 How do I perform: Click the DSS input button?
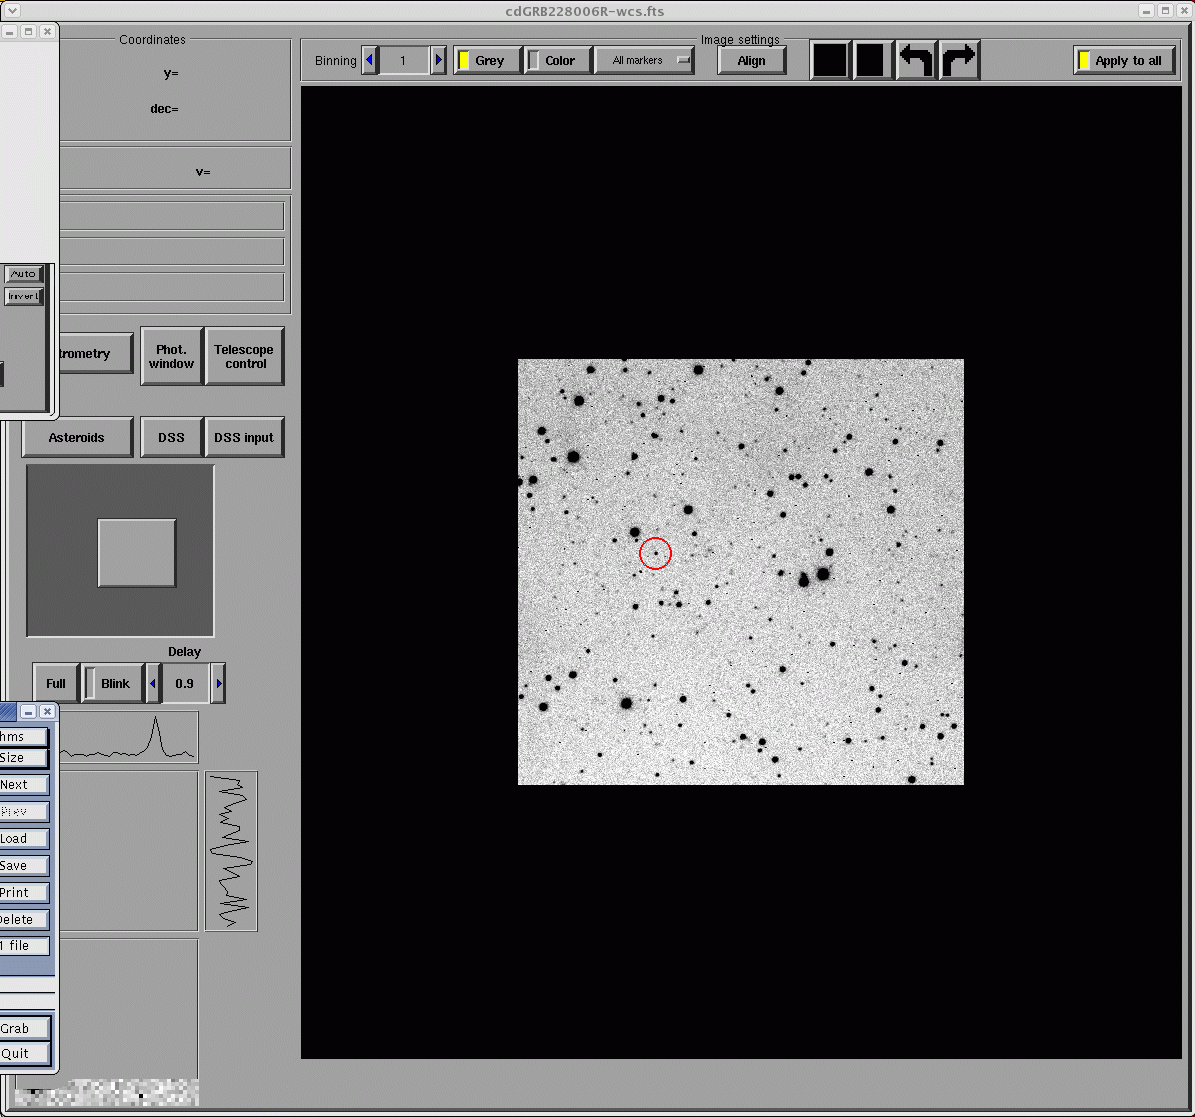pyautogui.click(x=244, y=437)
